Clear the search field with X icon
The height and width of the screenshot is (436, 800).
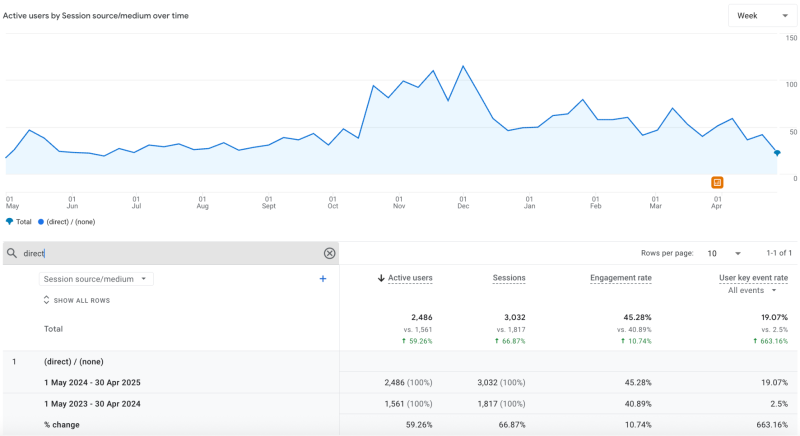(330, 253)
